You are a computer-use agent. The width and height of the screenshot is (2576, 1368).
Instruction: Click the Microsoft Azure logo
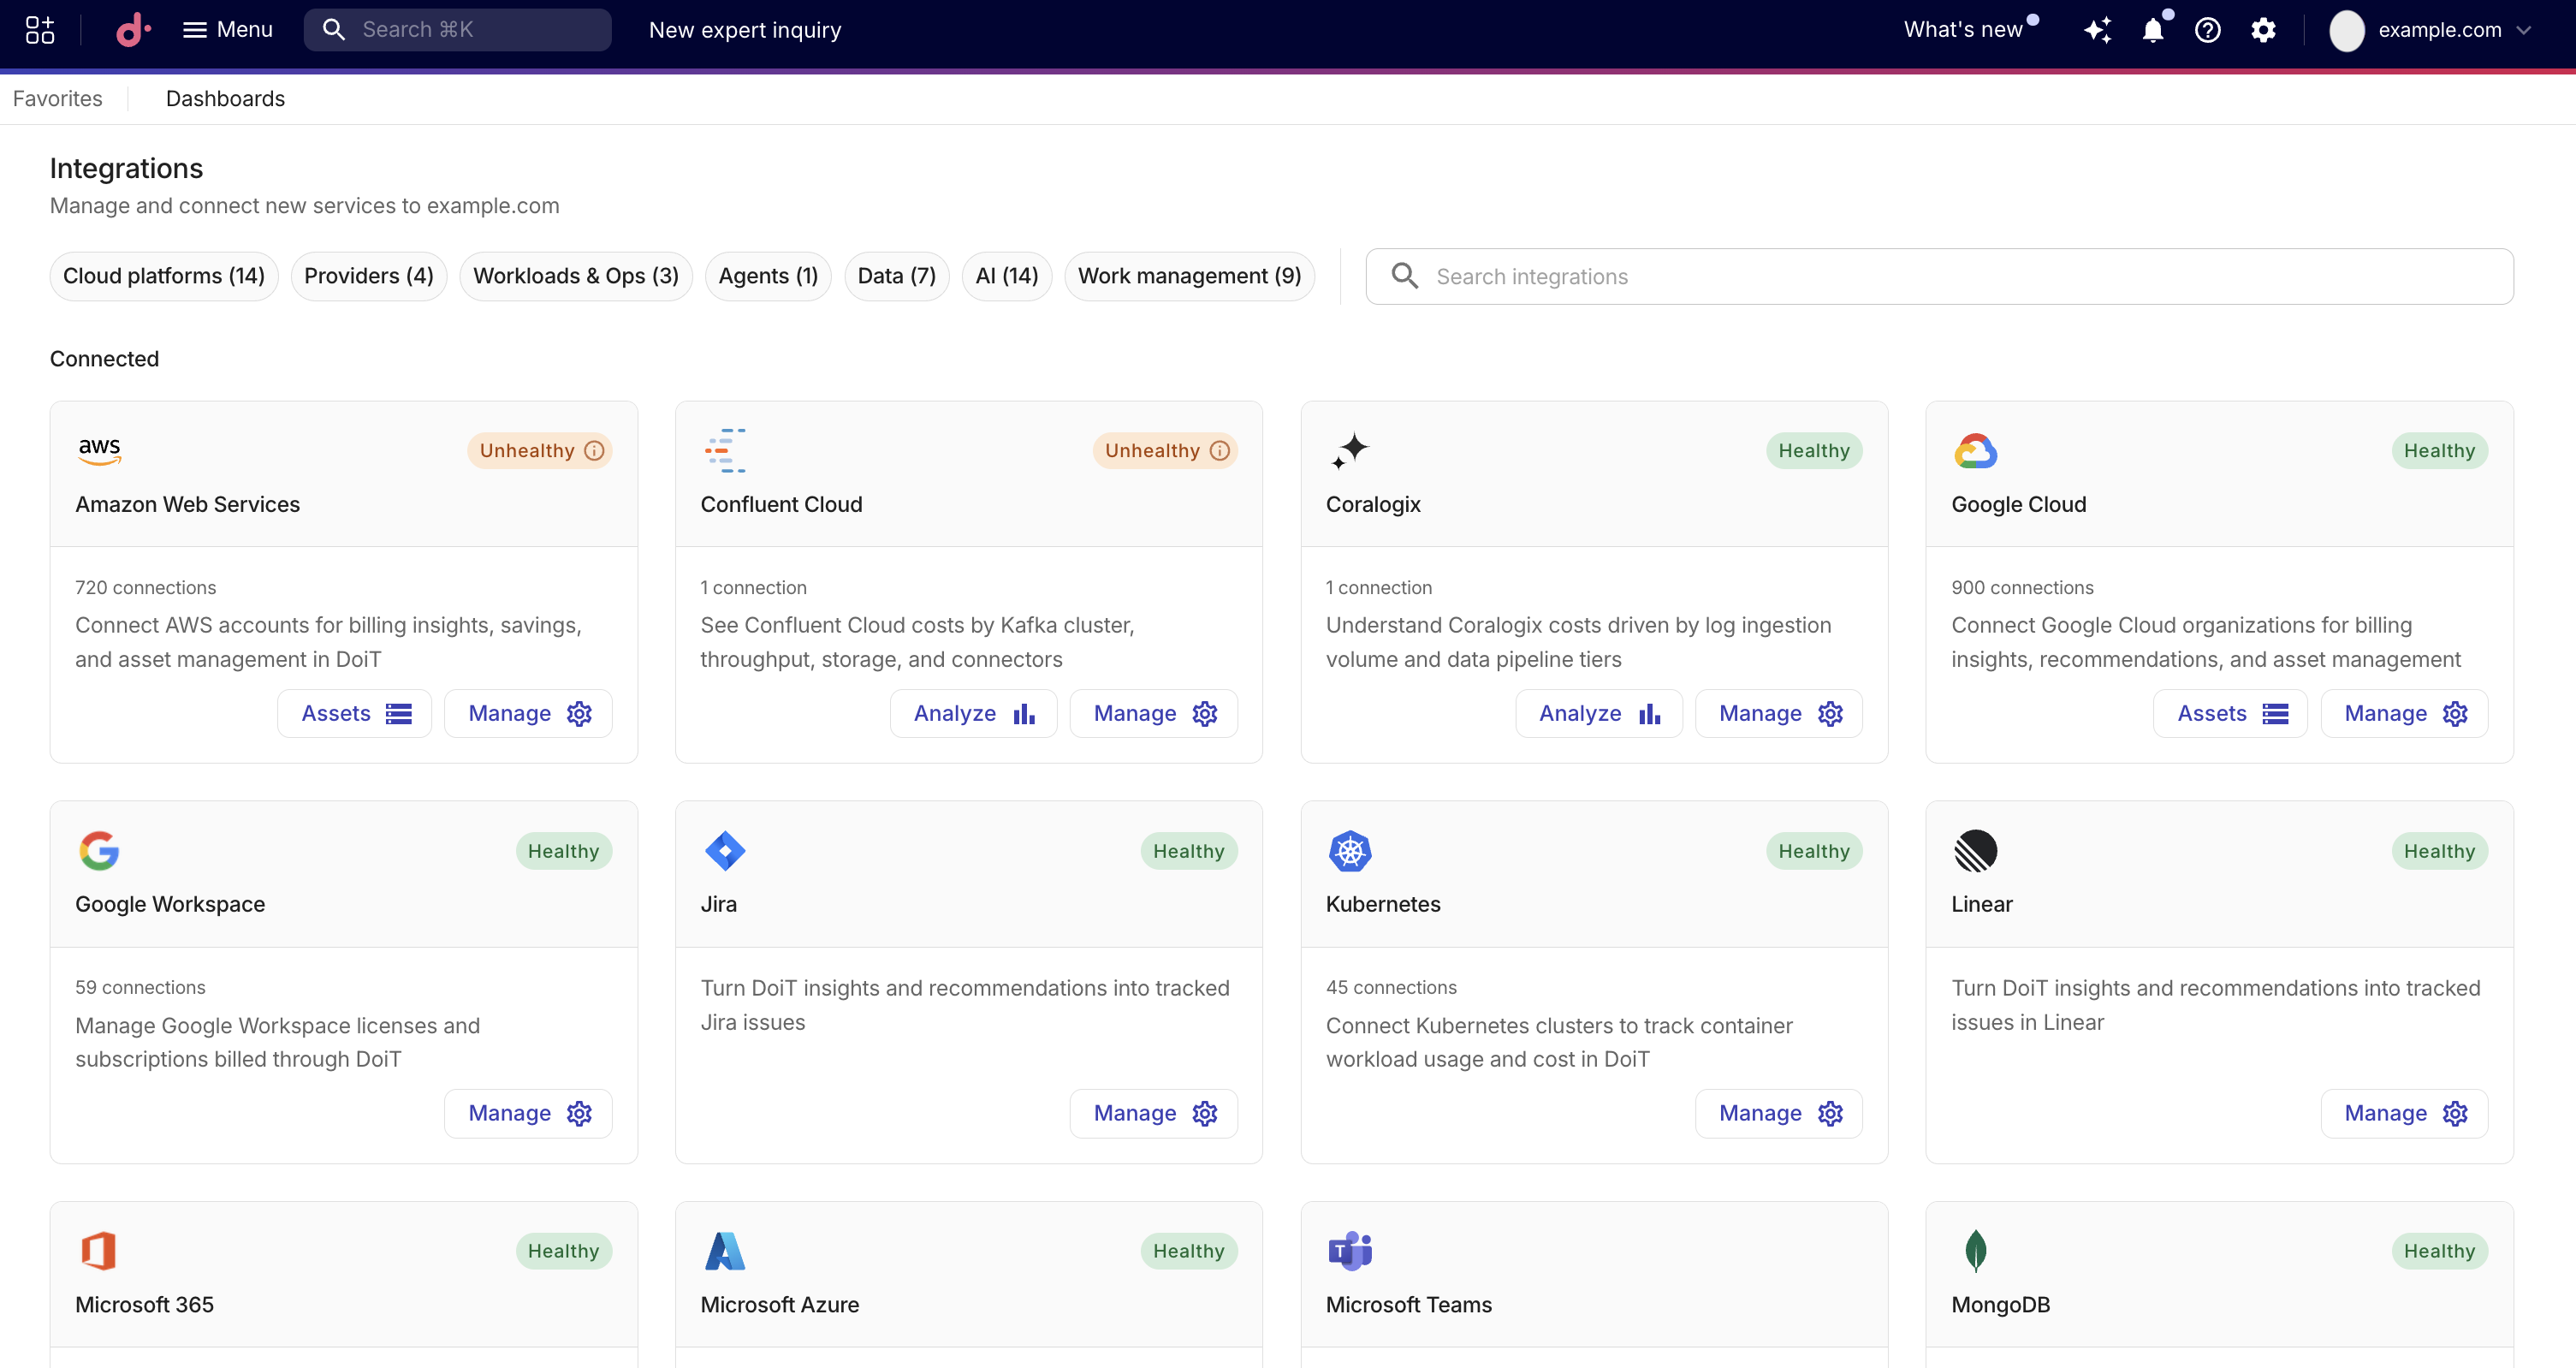[725, 1251]
